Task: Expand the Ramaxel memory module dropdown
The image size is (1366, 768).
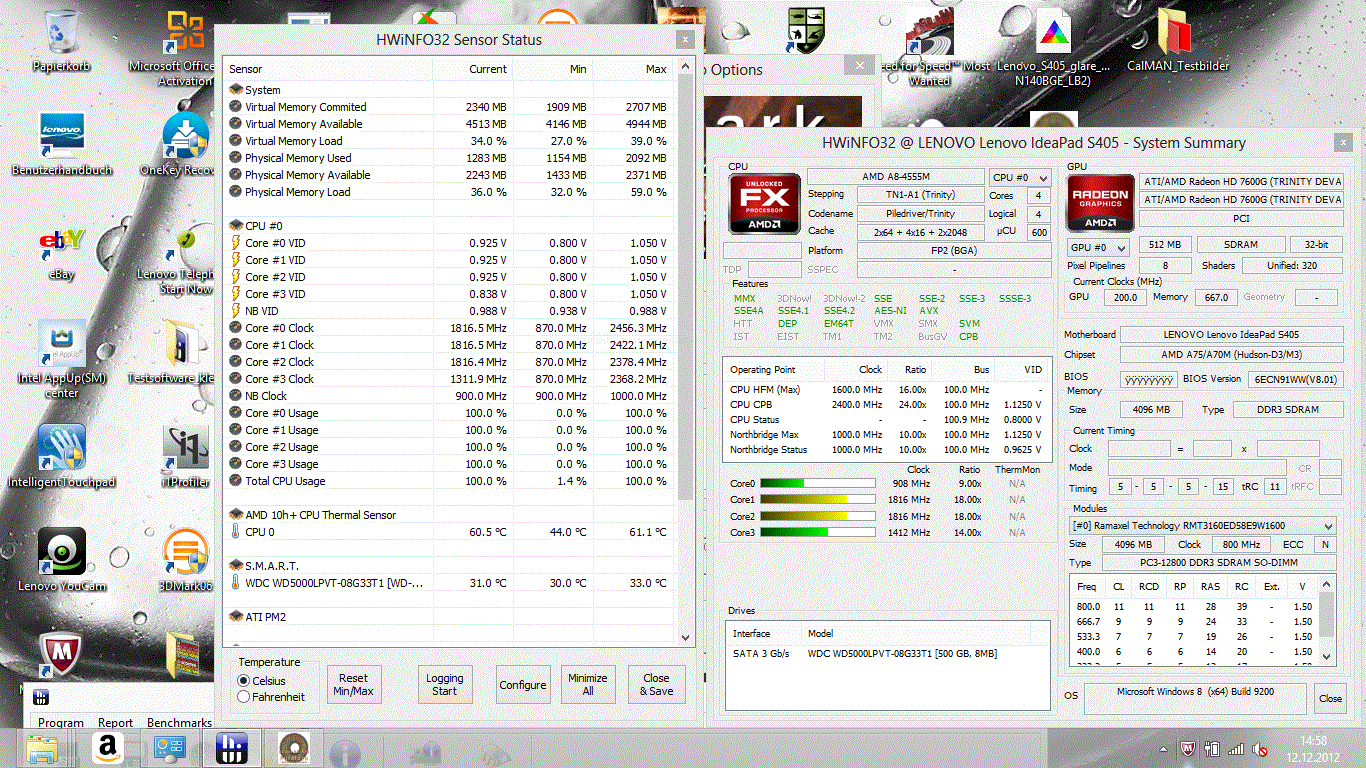Action: point(1202,525)
